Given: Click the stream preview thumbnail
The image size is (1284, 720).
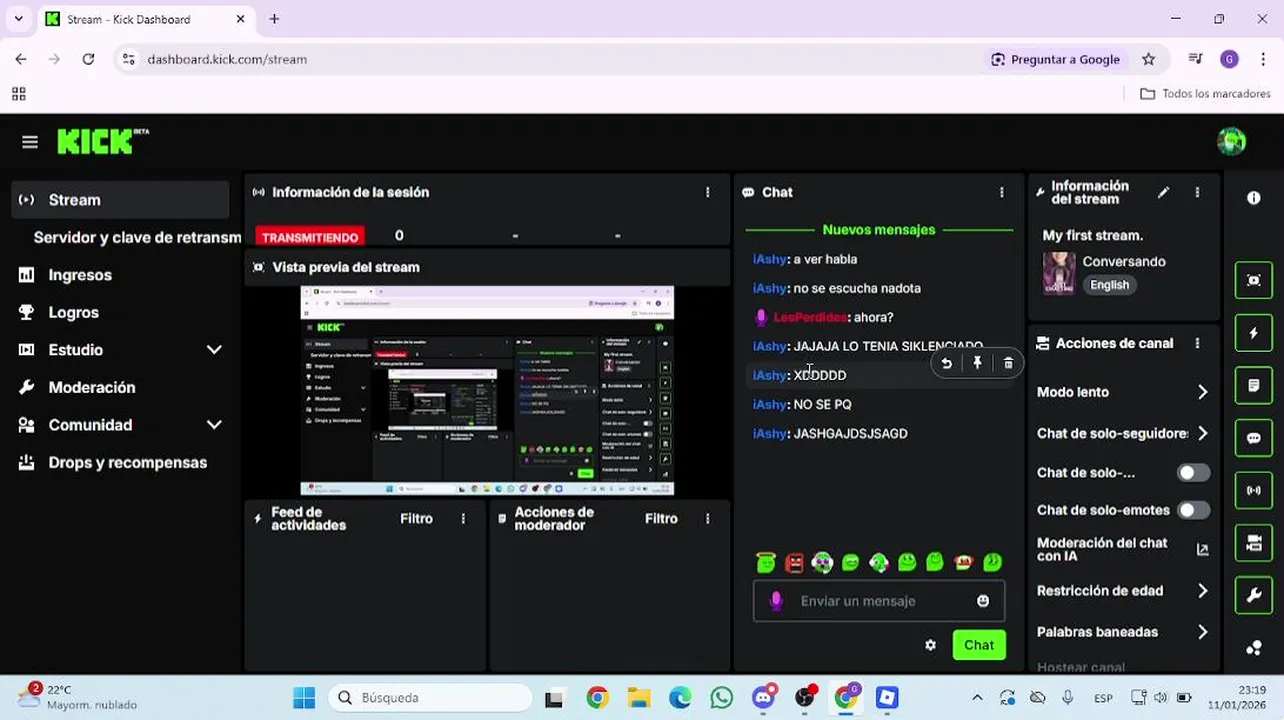Looking at the screenshot, I should coord(487,391).
